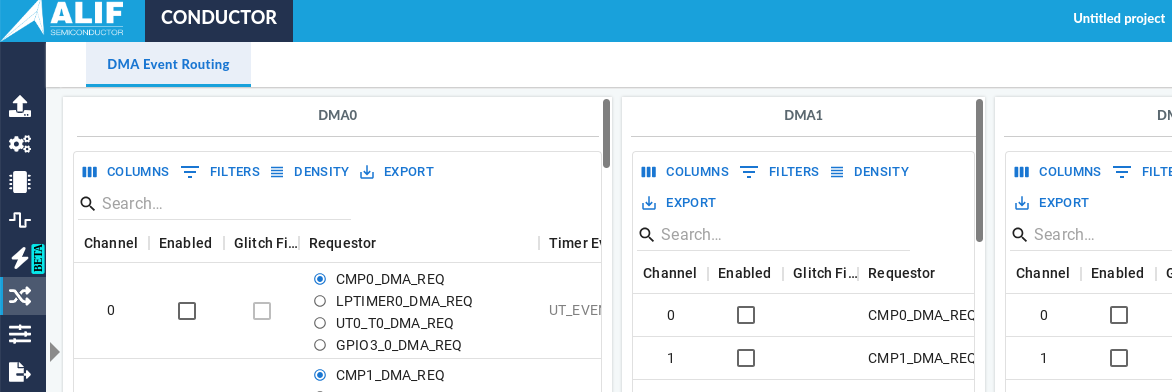Click the DMA0 search magnifier icon

click(x=87, y=203)
